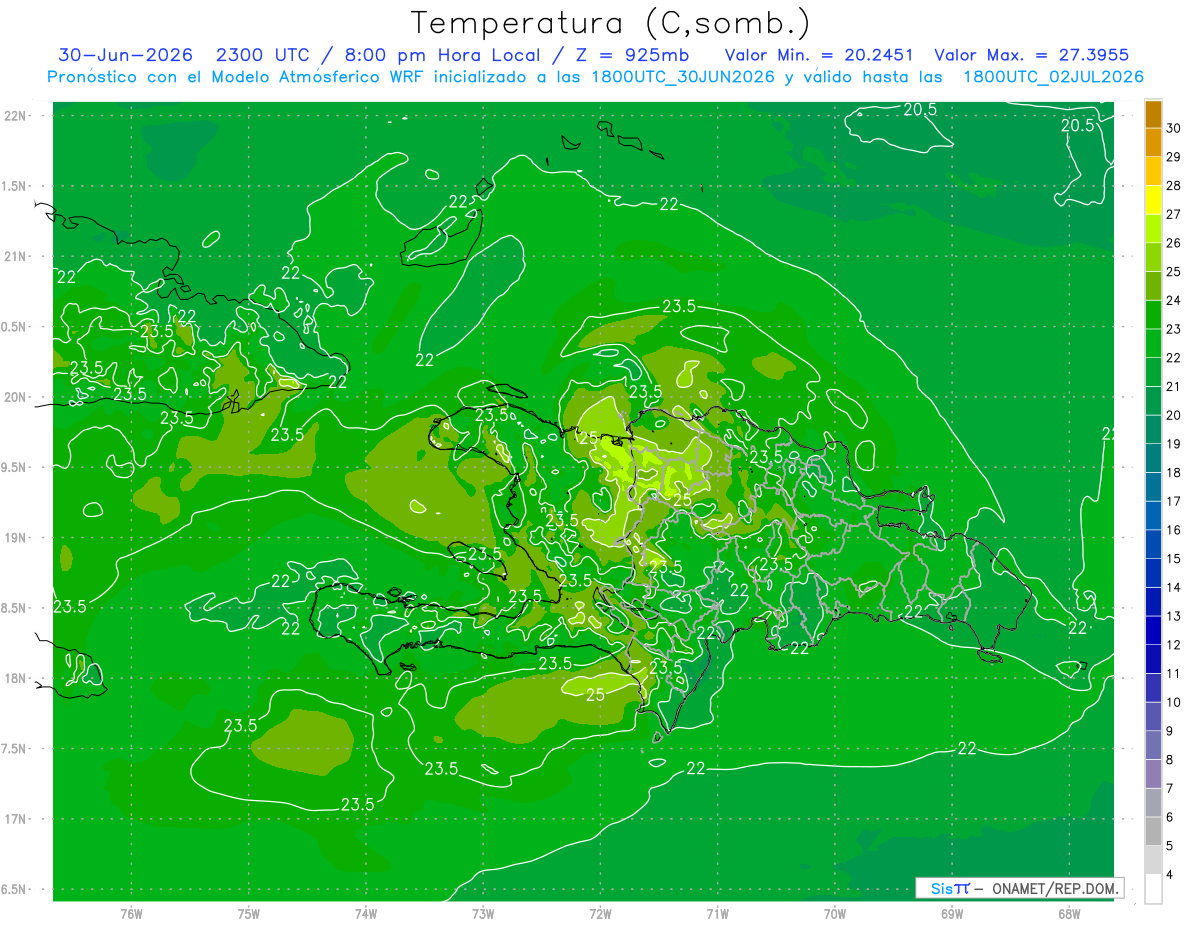Click the '73W' longitude label
The height and width of the screenshot is (927, 1200).
[x=483, y=913]
